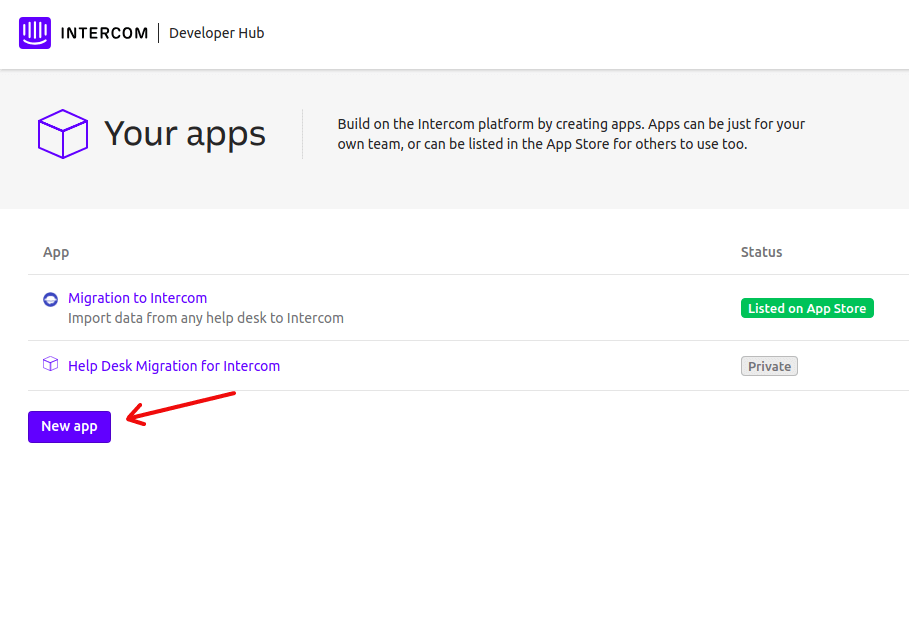Click the Your apps heading
The width and height of the screenshot is (909, 634).
184,134
